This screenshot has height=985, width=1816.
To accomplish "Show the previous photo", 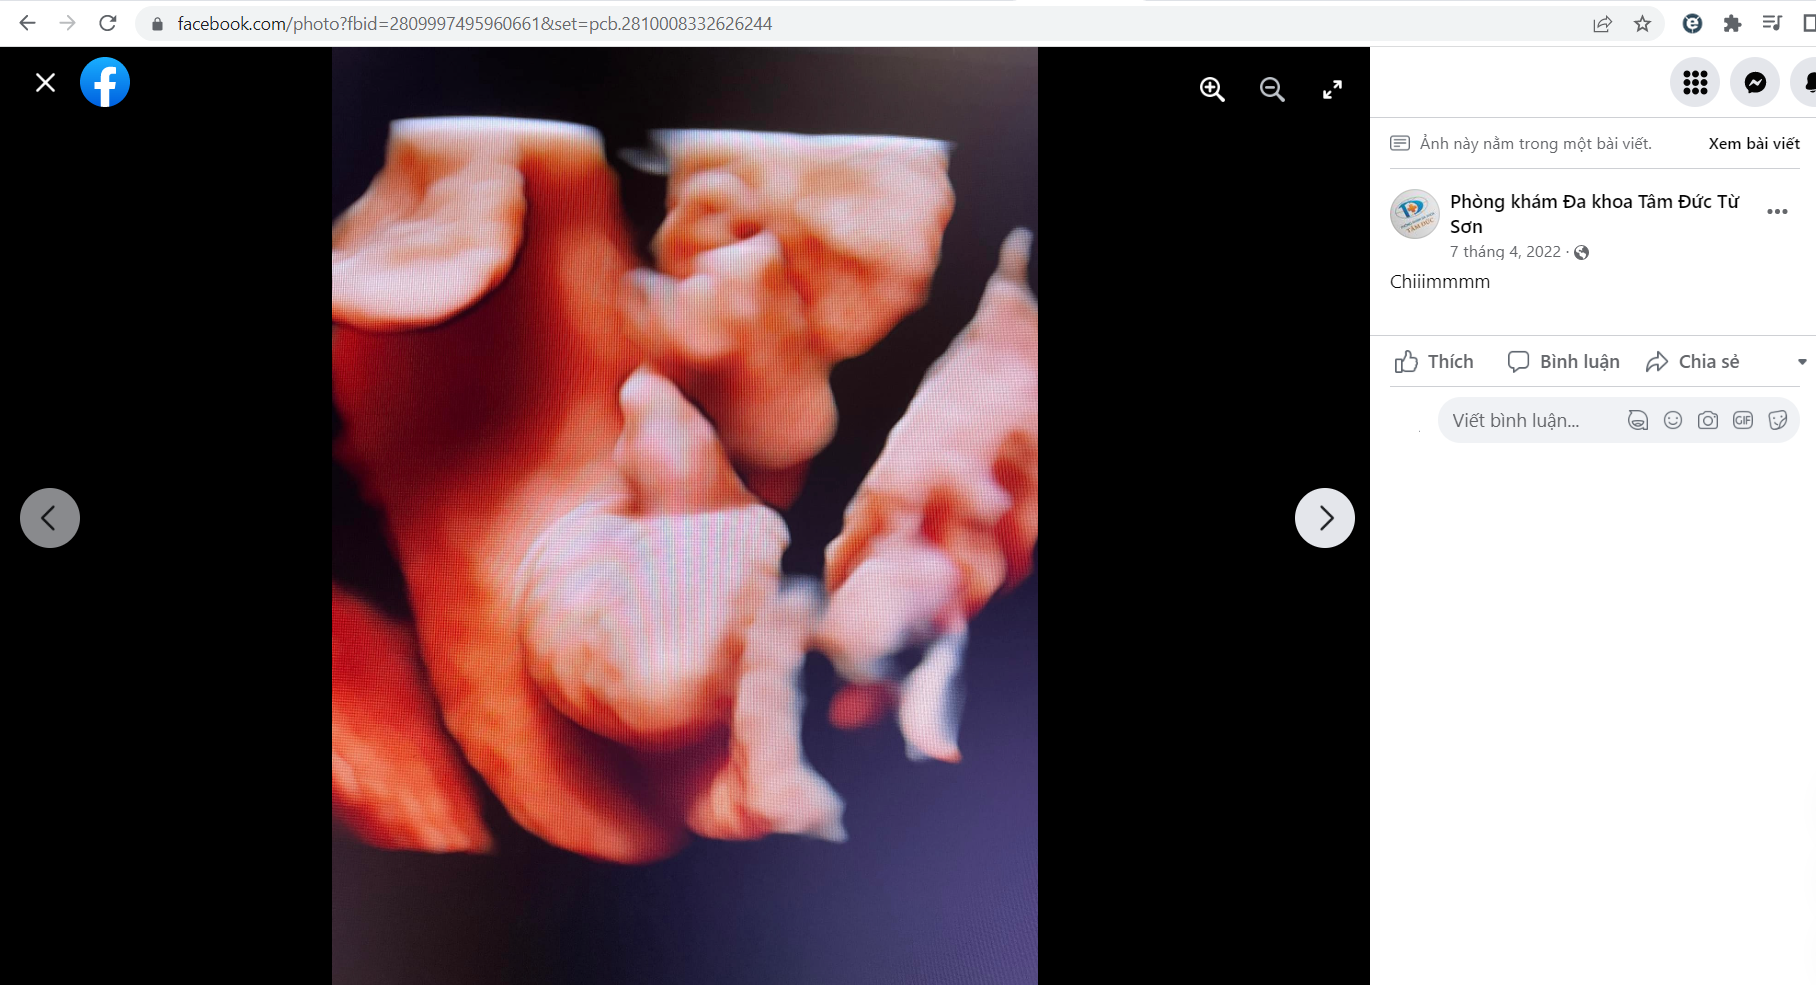I will tap(50, 518).
